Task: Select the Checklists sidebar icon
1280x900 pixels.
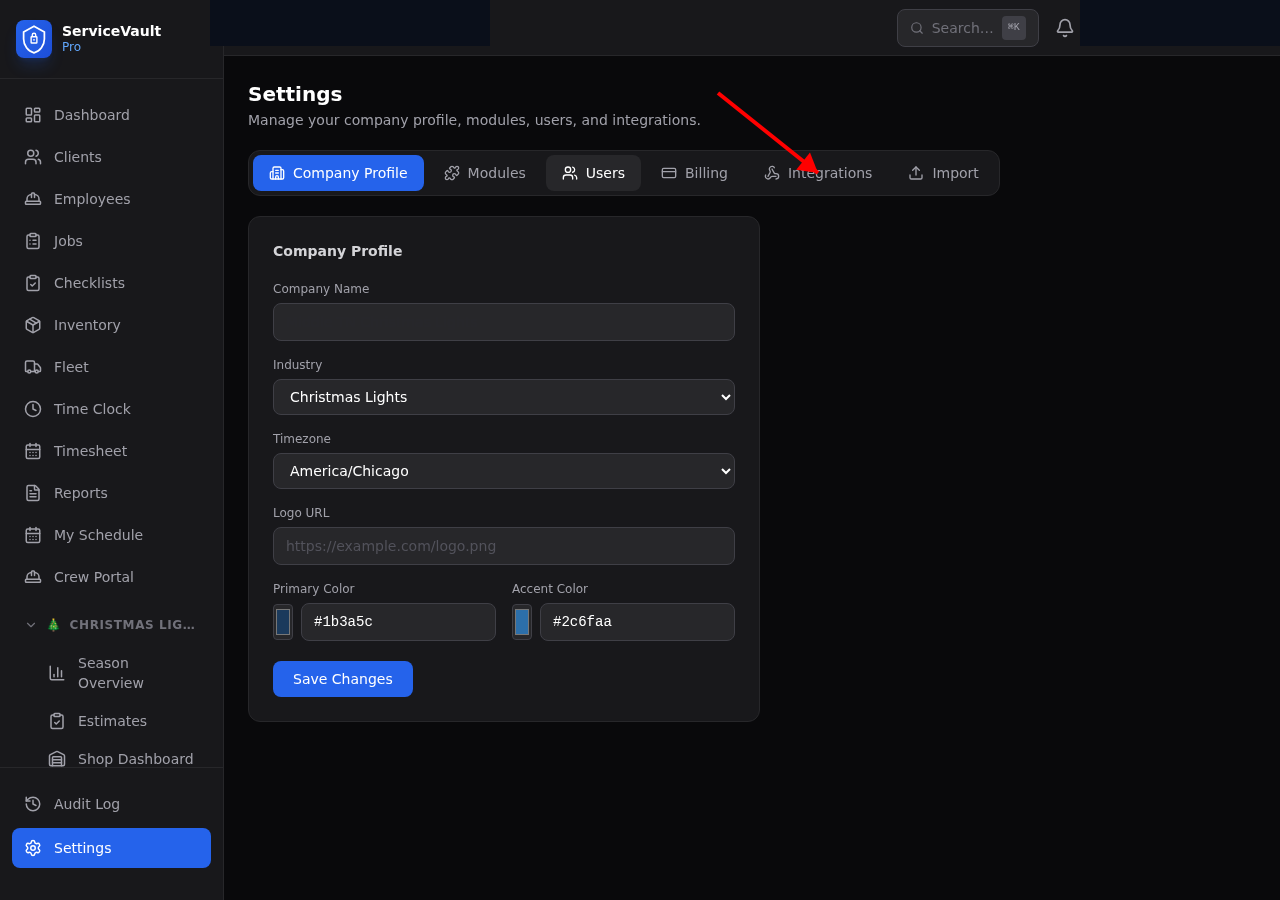Action: click(x=33, y=283)
